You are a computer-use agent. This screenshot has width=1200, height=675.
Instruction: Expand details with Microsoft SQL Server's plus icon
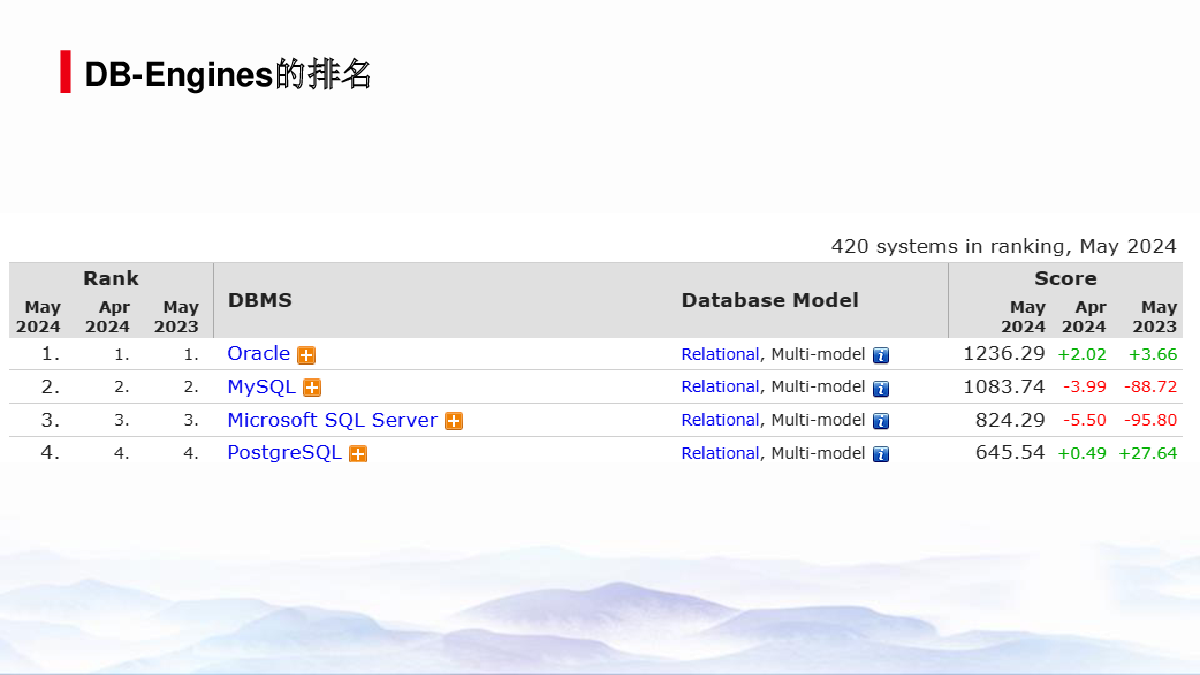454,421
